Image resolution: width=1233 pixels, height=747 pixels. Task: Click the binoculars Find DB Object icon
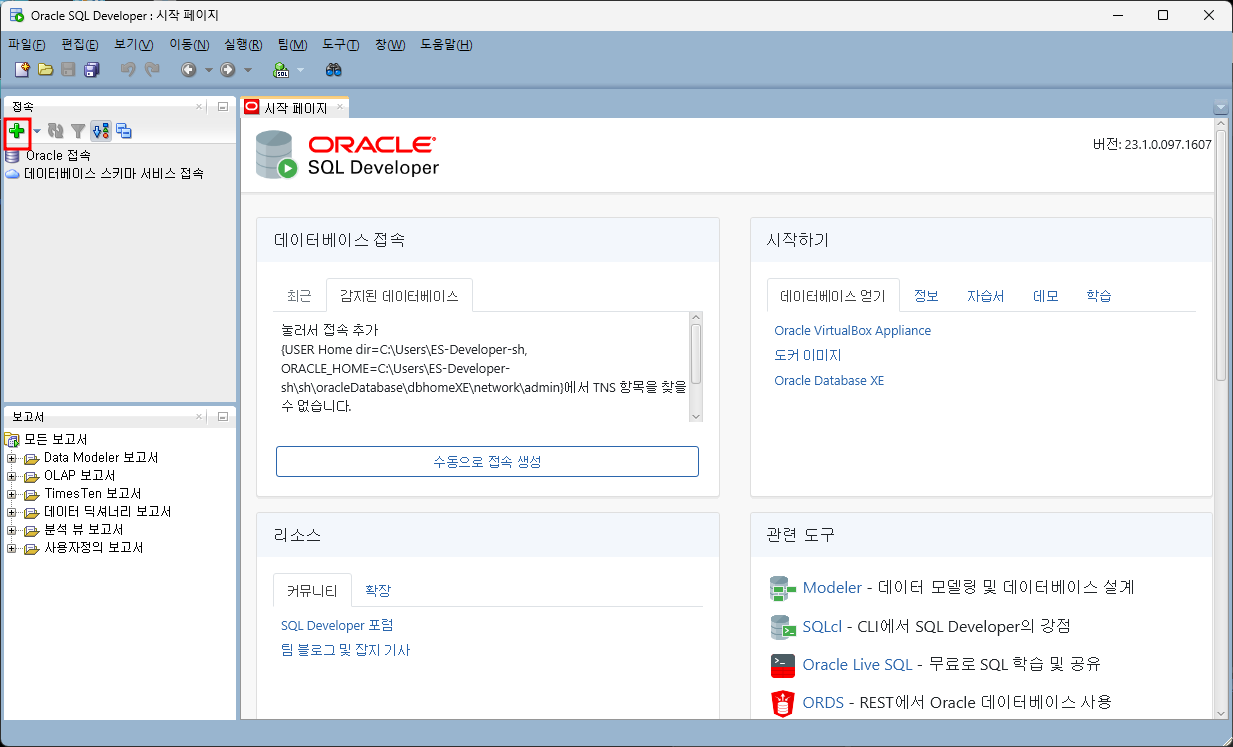coord(334,69)
